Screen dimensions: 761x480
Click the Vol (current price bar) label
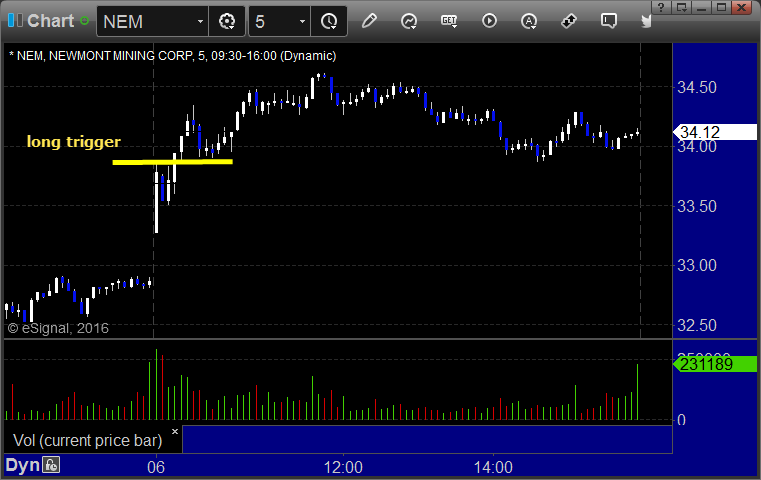click(87, 440)
